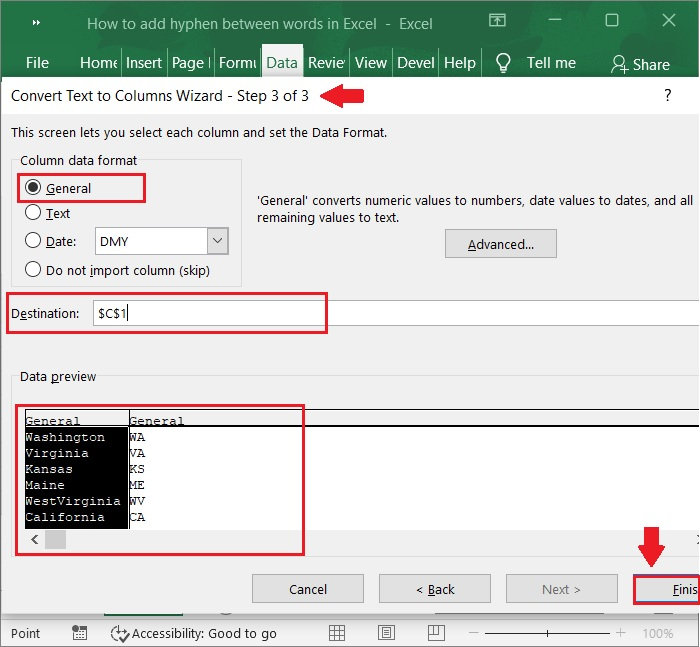Click the zoom slider in status bar
700x647 pixels.
548,633
